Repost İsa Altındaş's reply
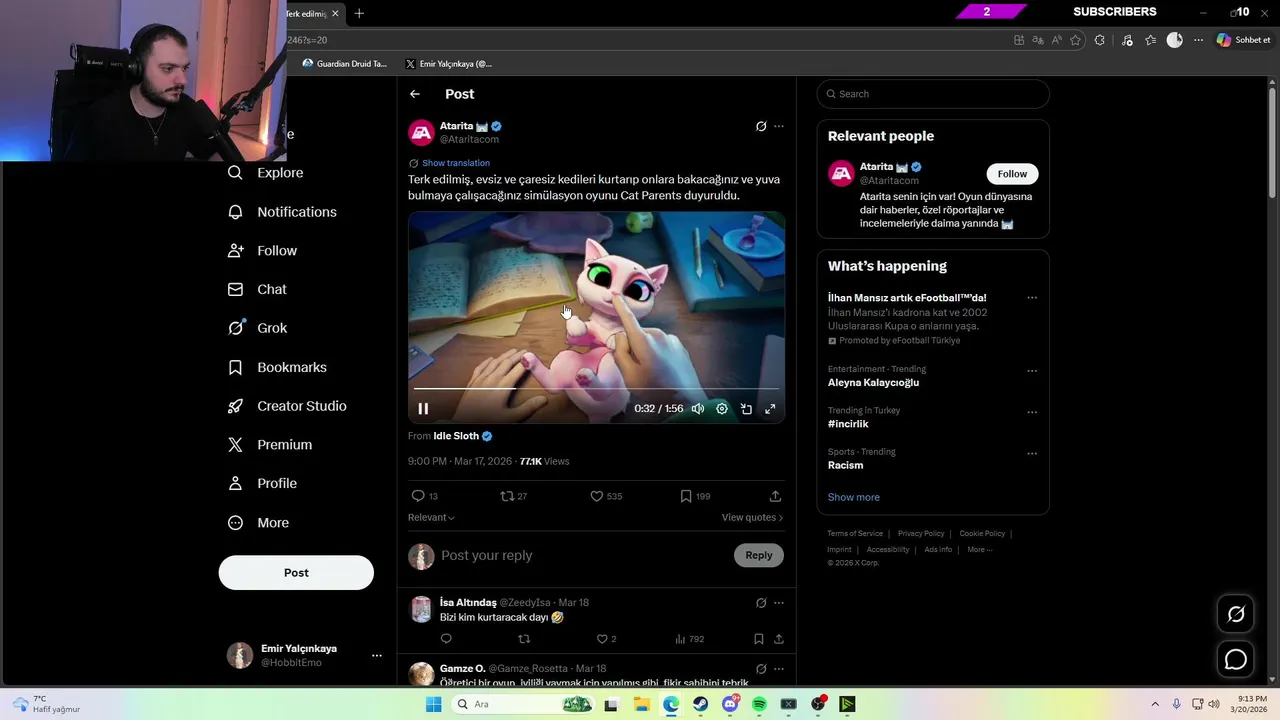Image resolution: width=1280 pixels, height=720 pixels. (x=524, y=639)
